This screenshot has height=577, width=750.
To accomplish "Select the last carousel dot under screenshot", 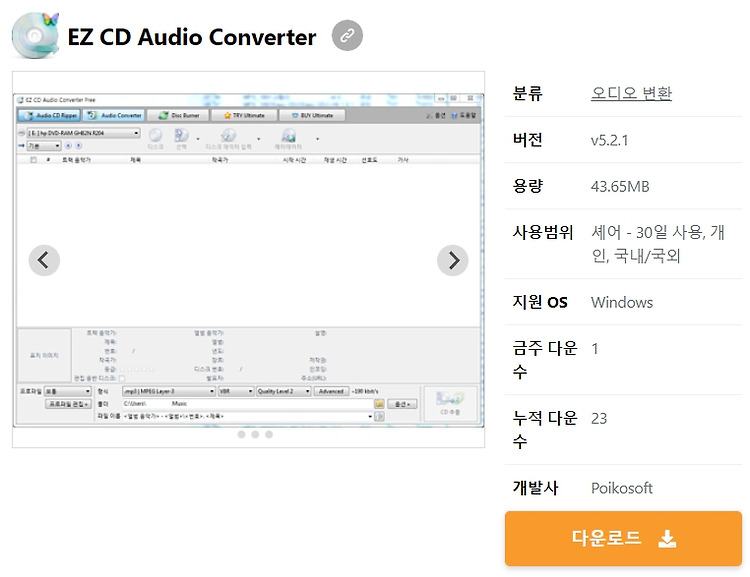I will [x=269, y=434].
